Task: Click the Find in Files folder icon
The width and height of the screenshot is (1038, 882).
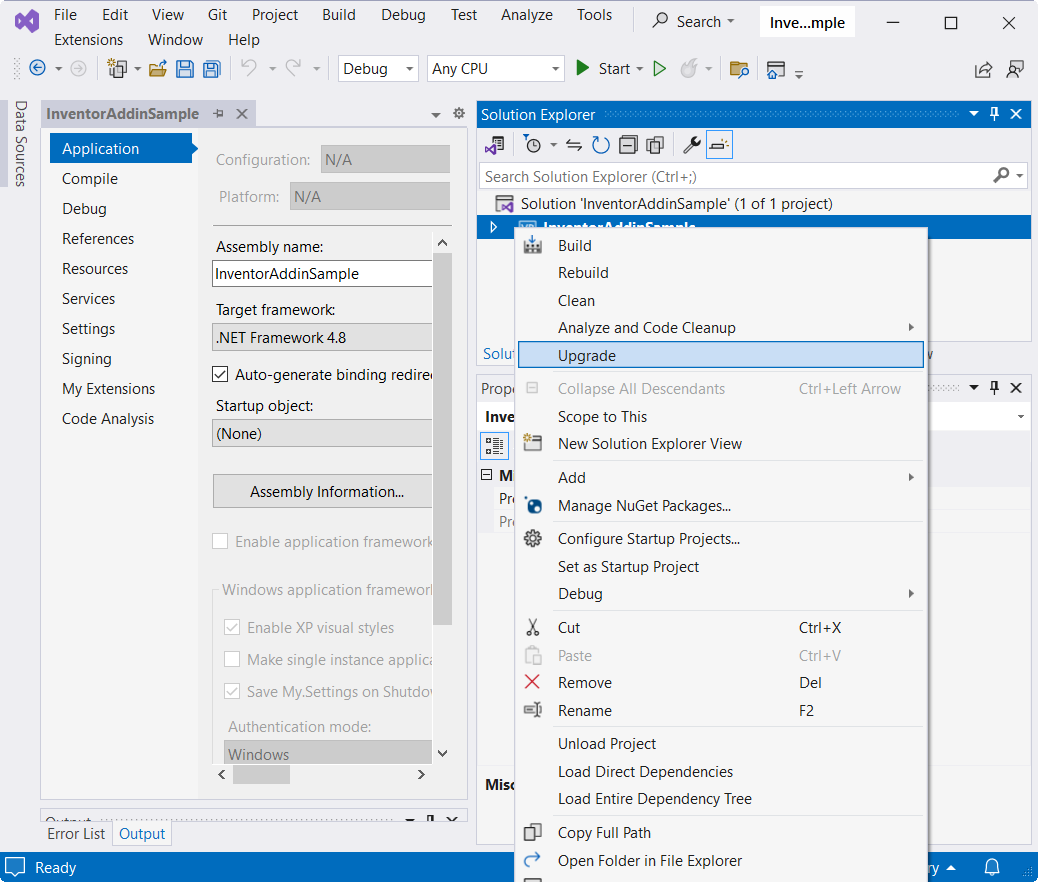Action: (x=739, y=69)
